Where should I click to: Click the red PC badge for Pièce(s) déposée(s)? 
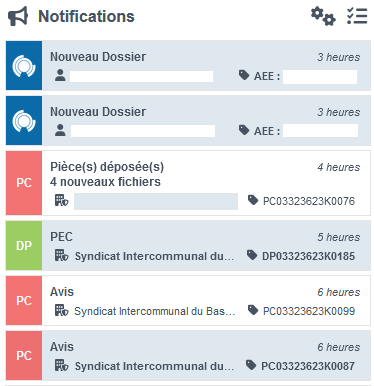pyautogui.click(x=24, y=183)
